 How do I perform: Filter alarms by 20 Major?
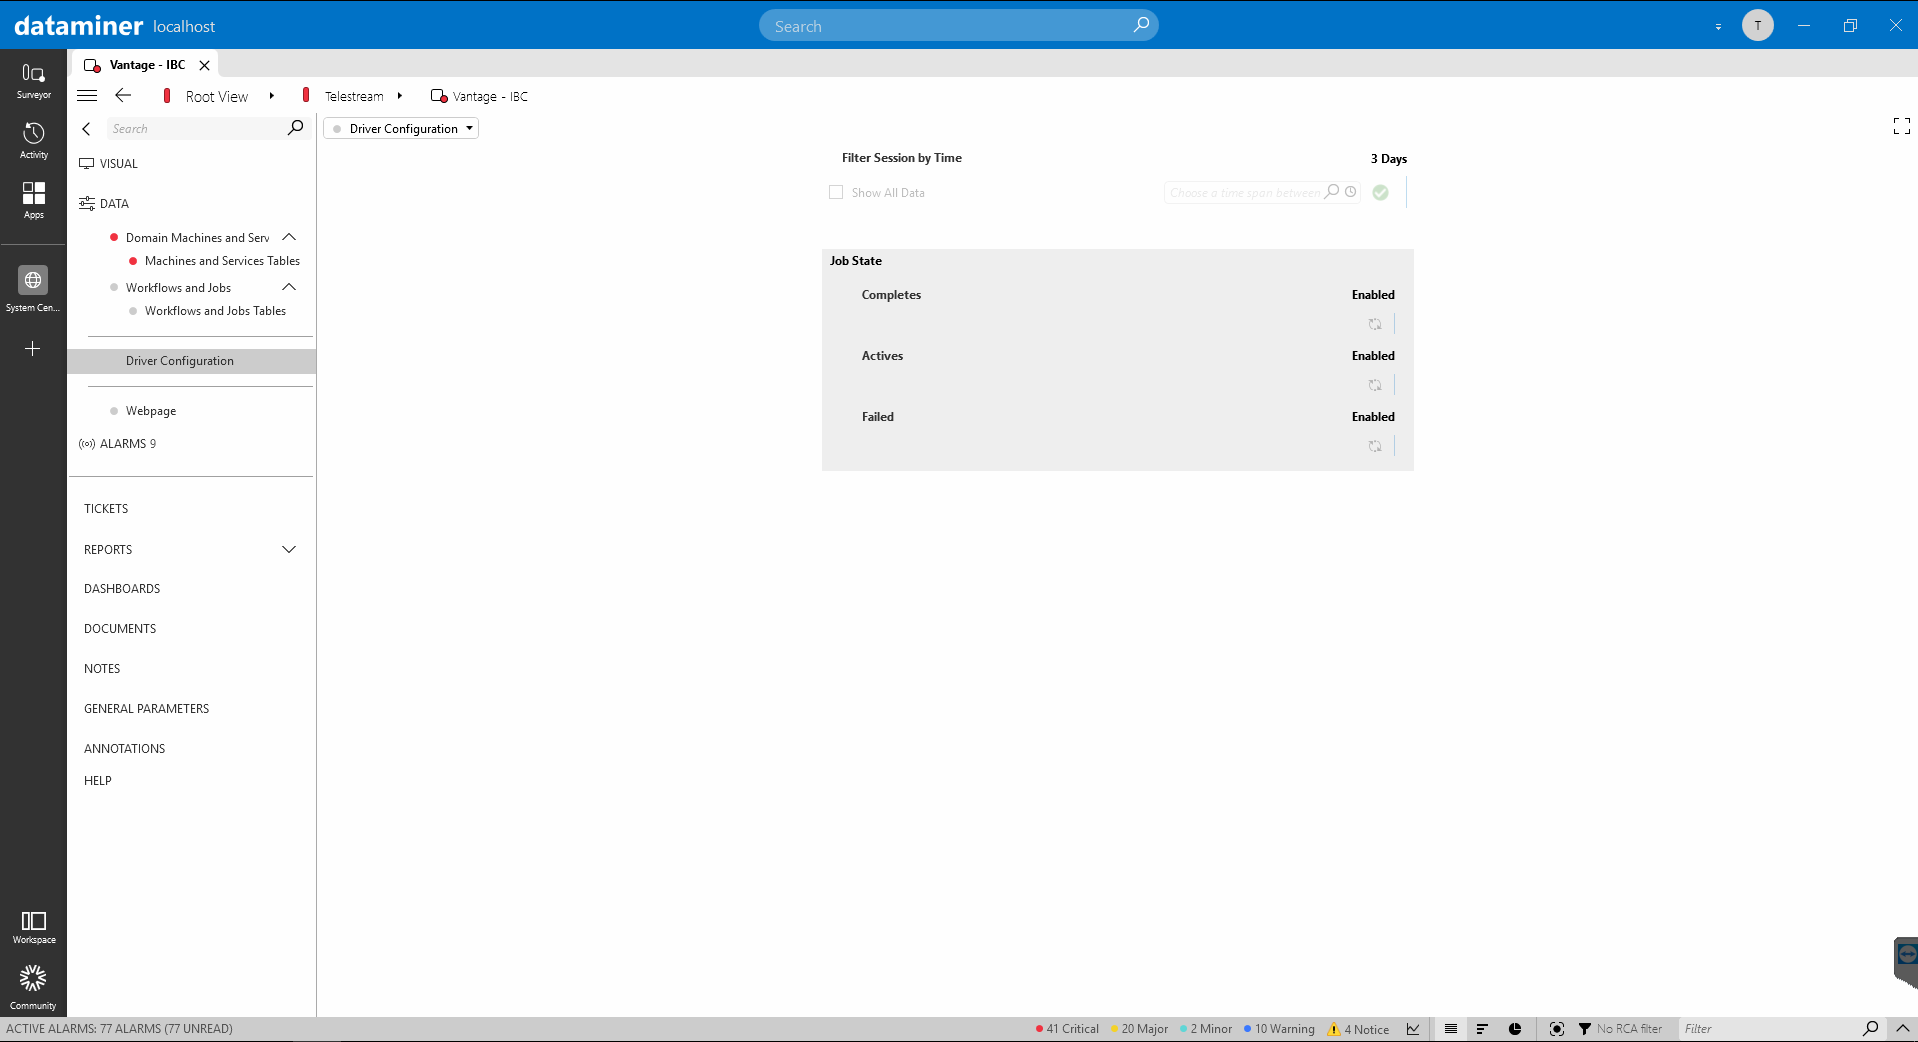[x=1139, y=1029]
